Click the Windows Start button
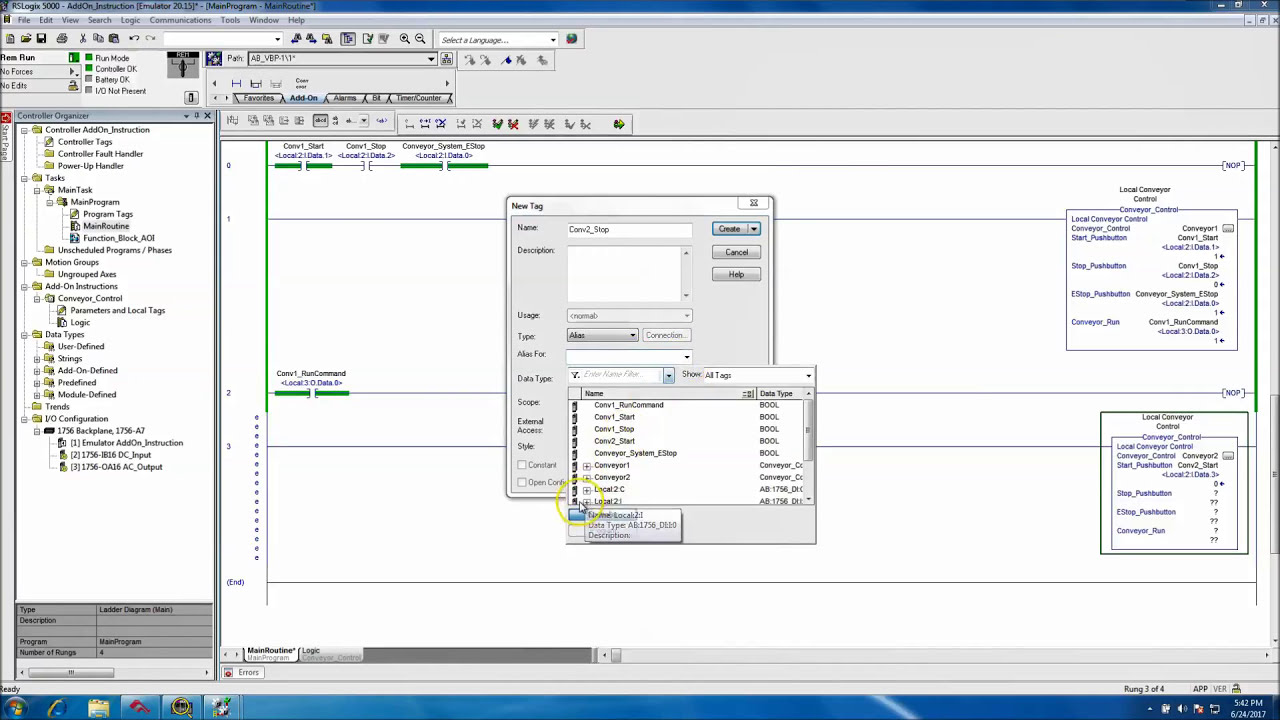 click(16, 709)
